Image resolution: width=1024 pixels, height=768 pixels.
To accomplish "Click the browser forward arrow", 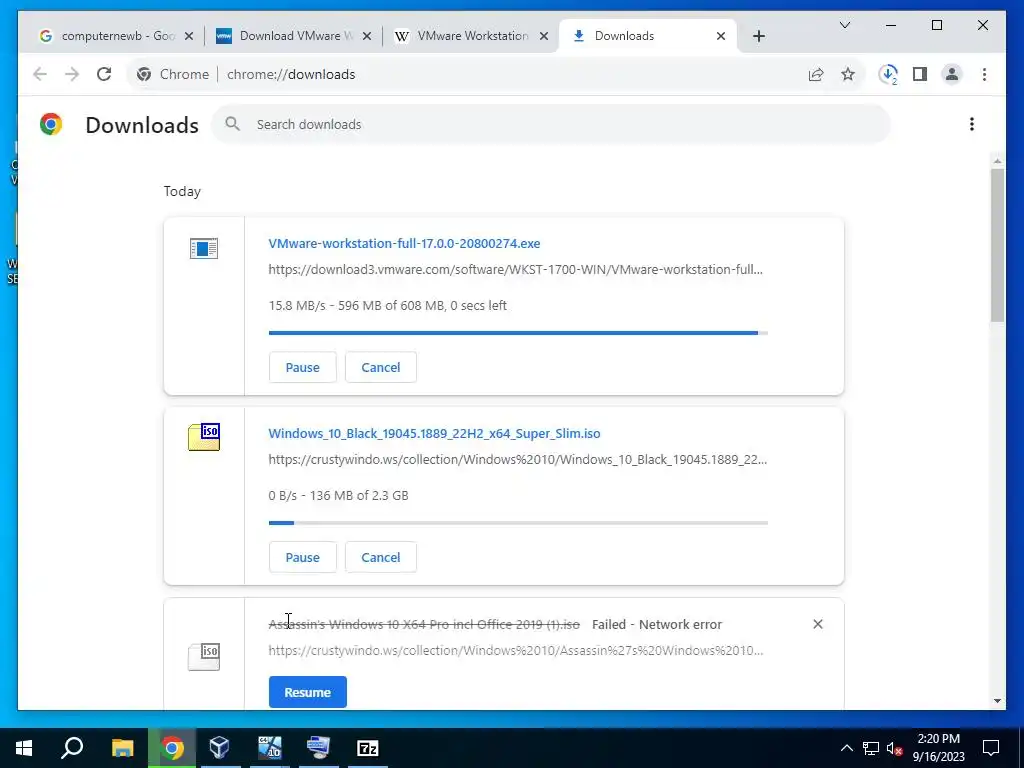I will pyautogui.click(x=72, y=74).
